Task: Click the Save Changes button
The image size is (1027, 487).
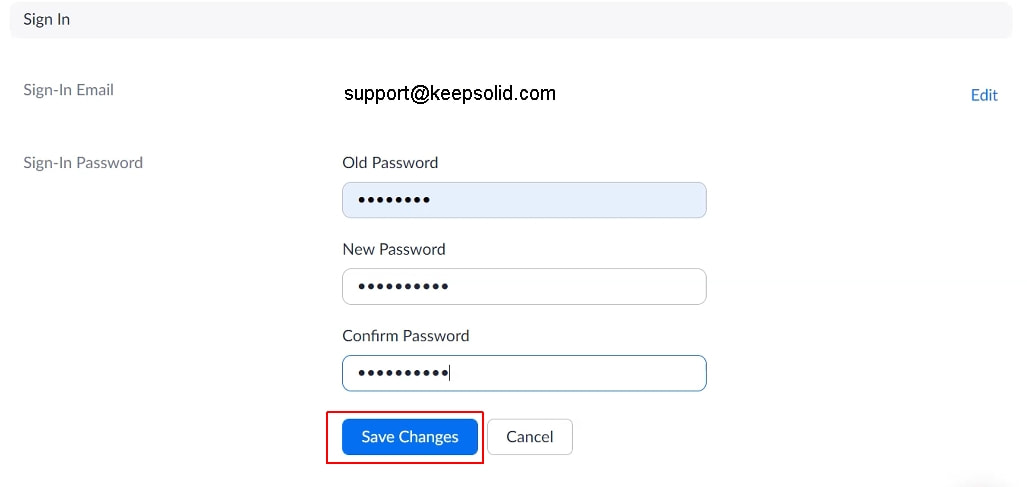Action: point(409,437)
